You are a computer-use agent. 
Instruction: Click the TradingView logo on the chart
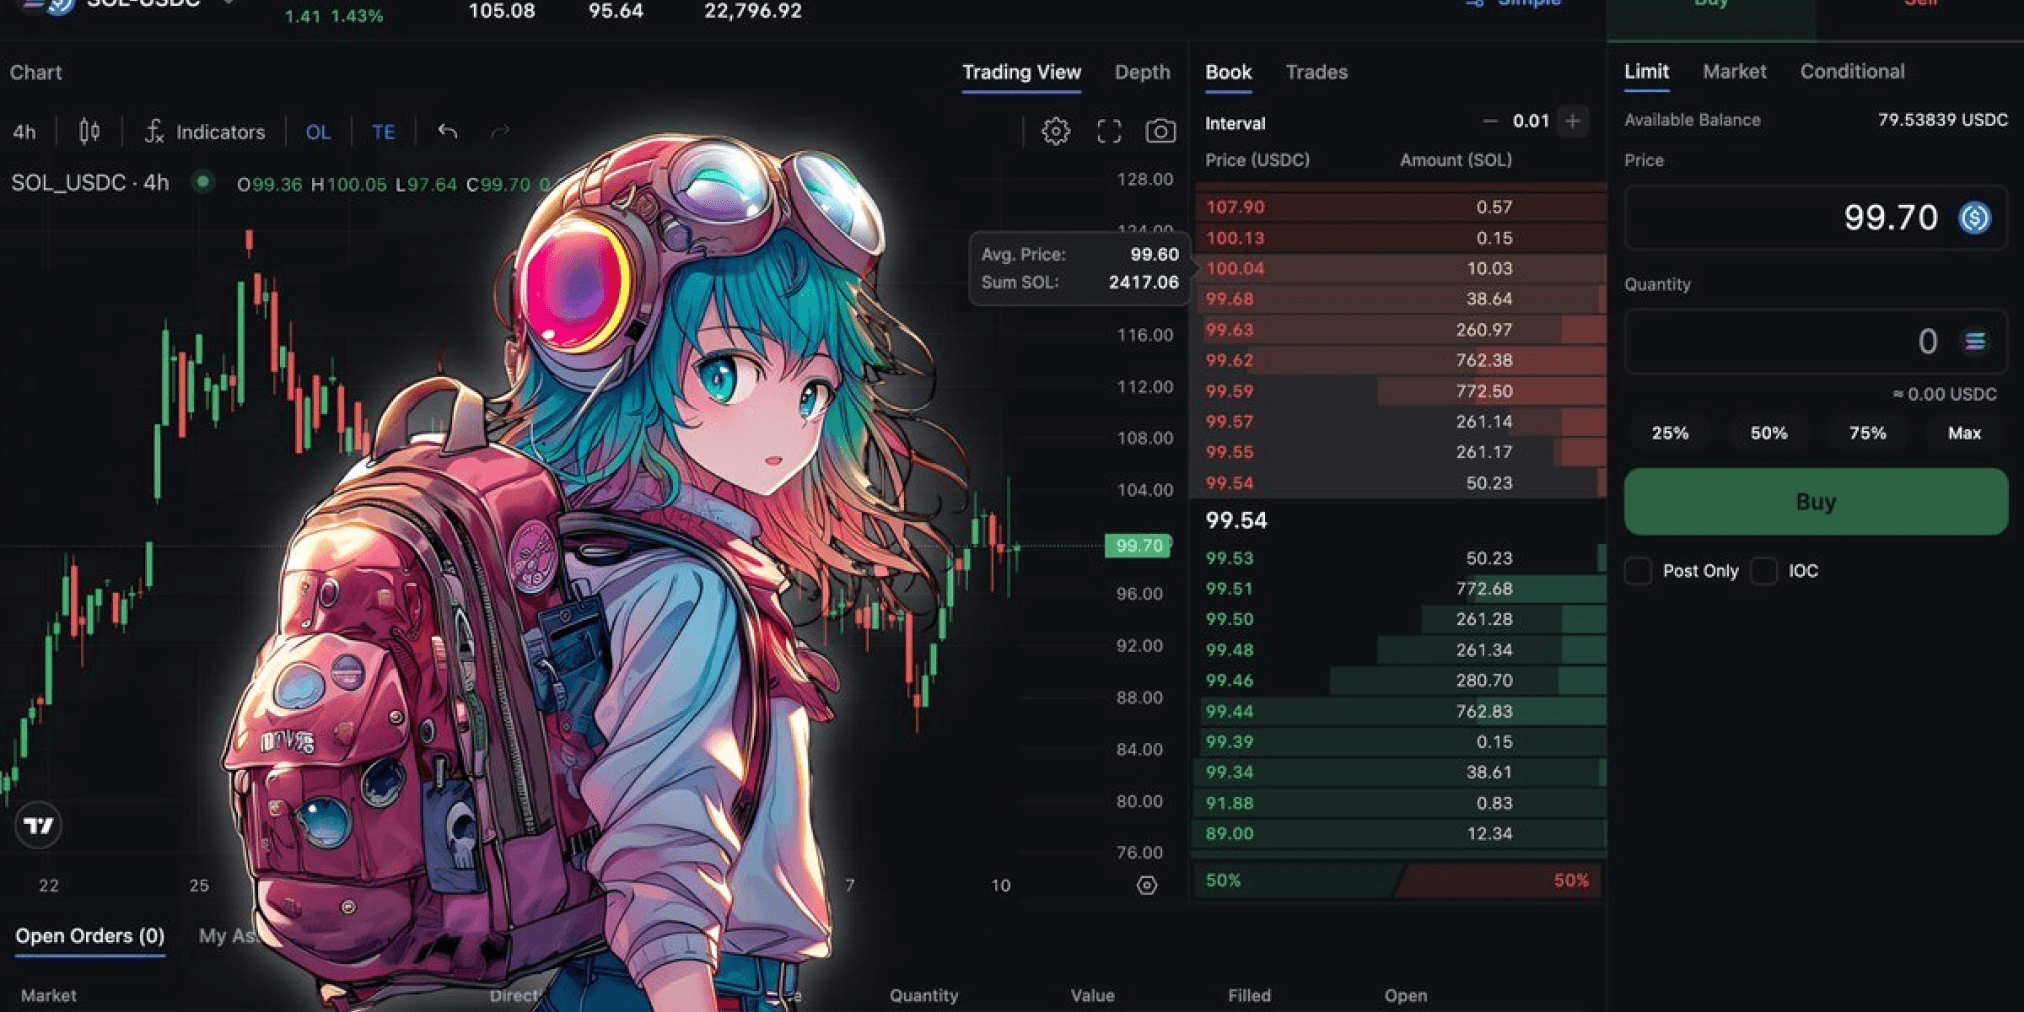pyautogui.click(x=38, y=825)
